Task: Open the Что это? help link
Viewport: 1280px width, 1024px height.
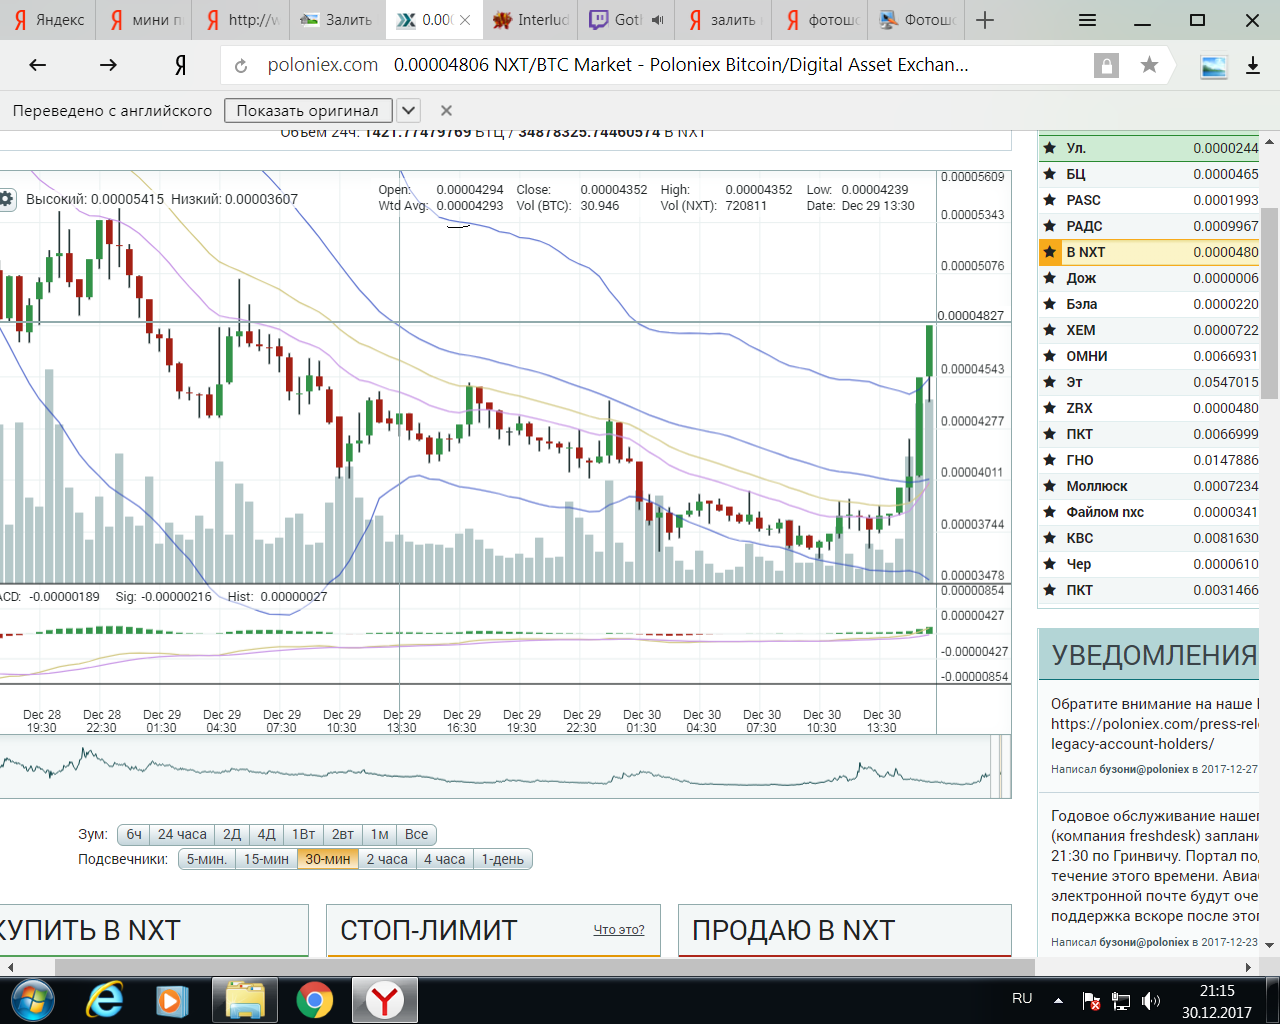Action: (619, 930)
